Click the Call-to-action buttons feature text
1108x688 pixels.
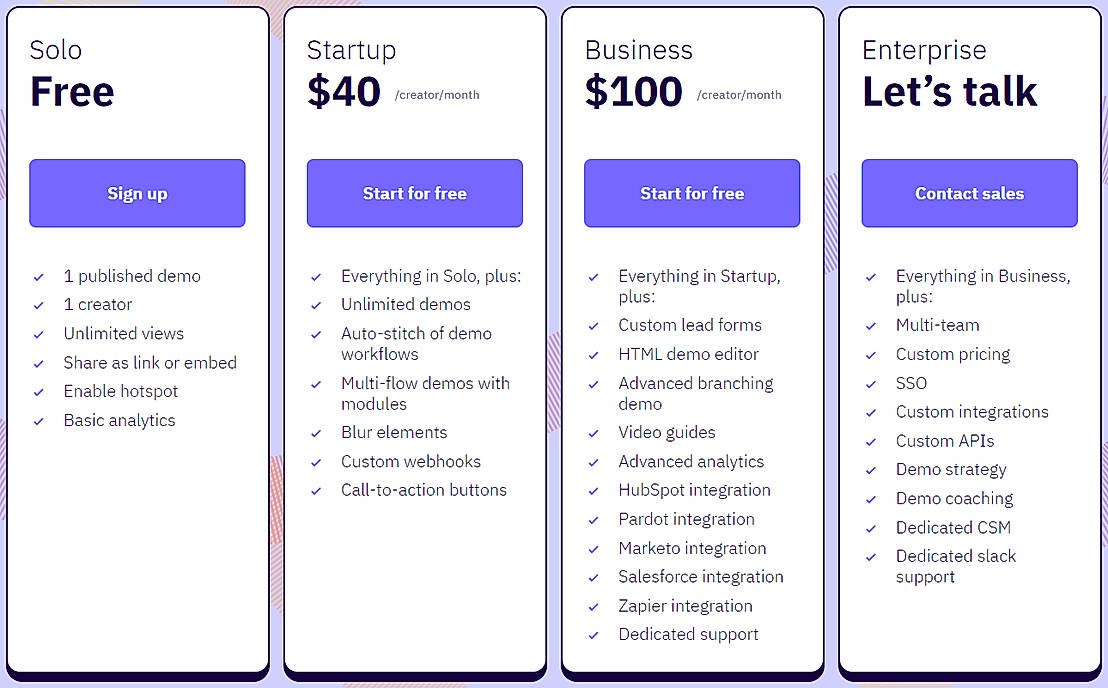423,490
